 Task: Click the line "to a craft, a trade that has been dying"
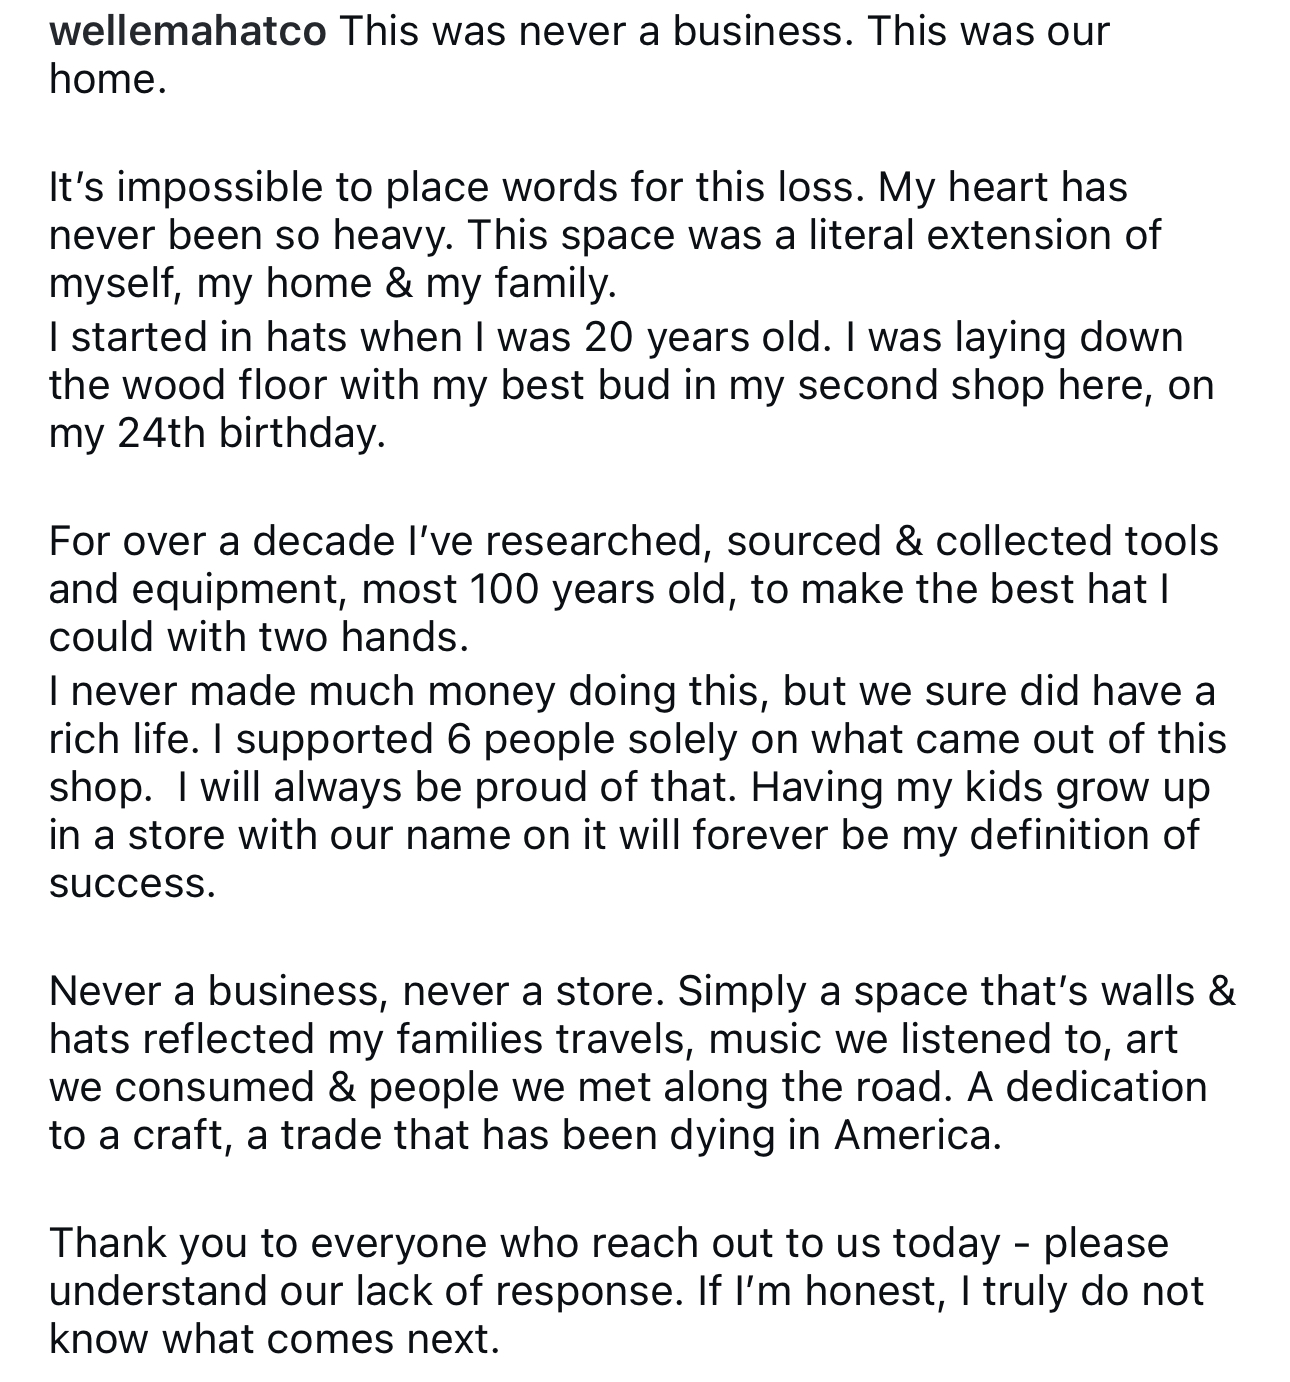click(x=525, y=1135)
